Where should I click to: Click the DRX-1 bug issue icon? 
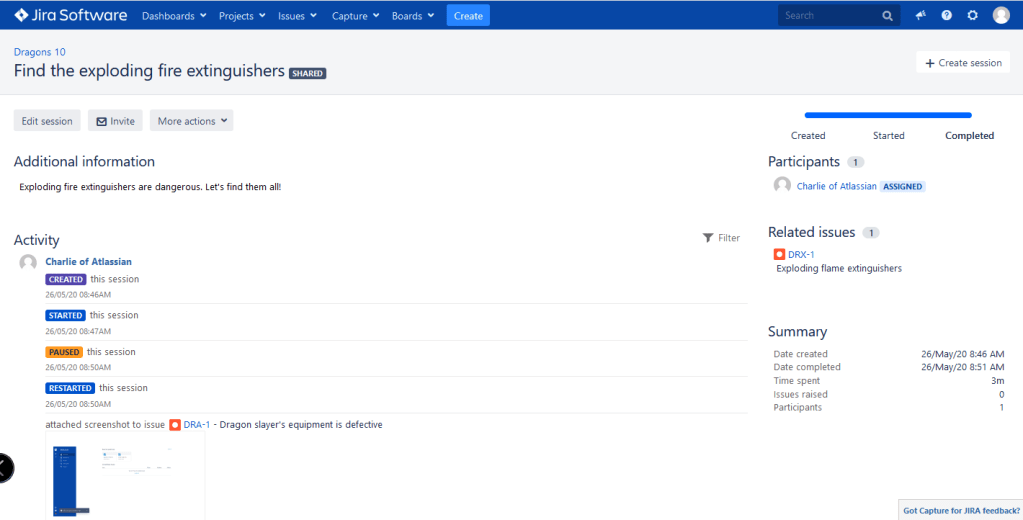(x=780, y=254)
